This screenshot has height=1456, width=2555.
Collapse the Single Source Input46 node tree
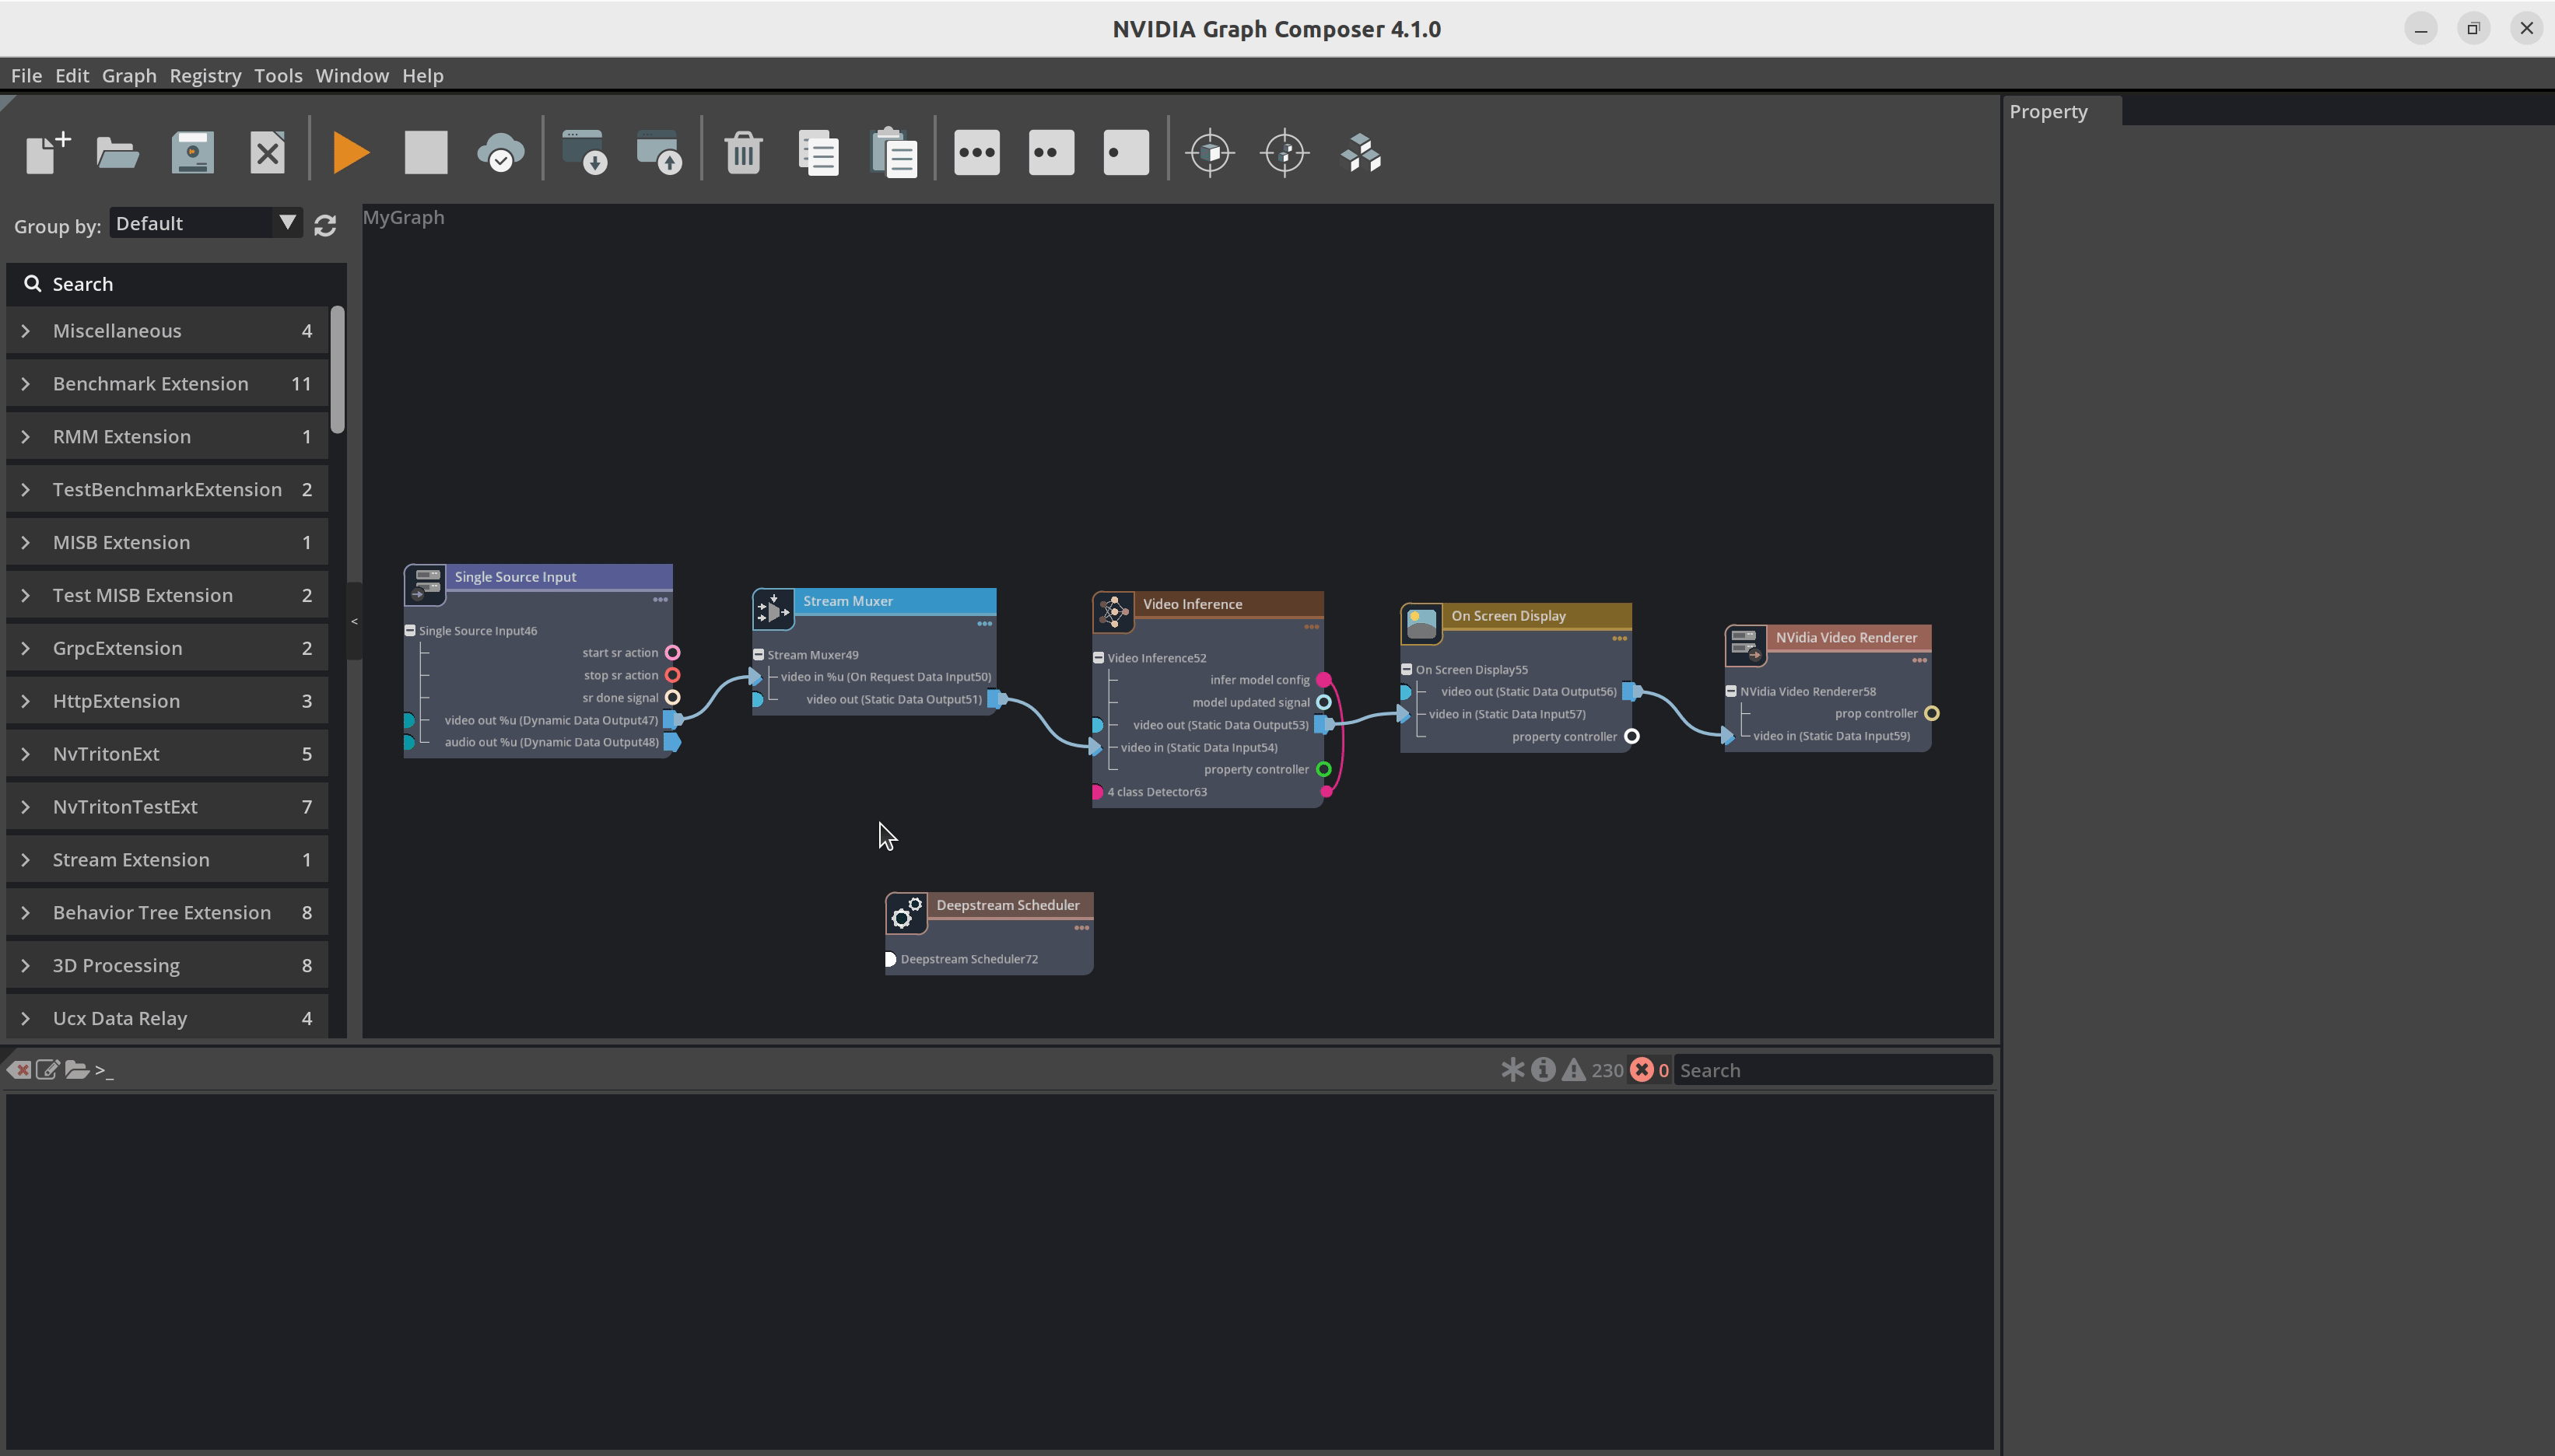pyautogui.click(x=410, y=631)
